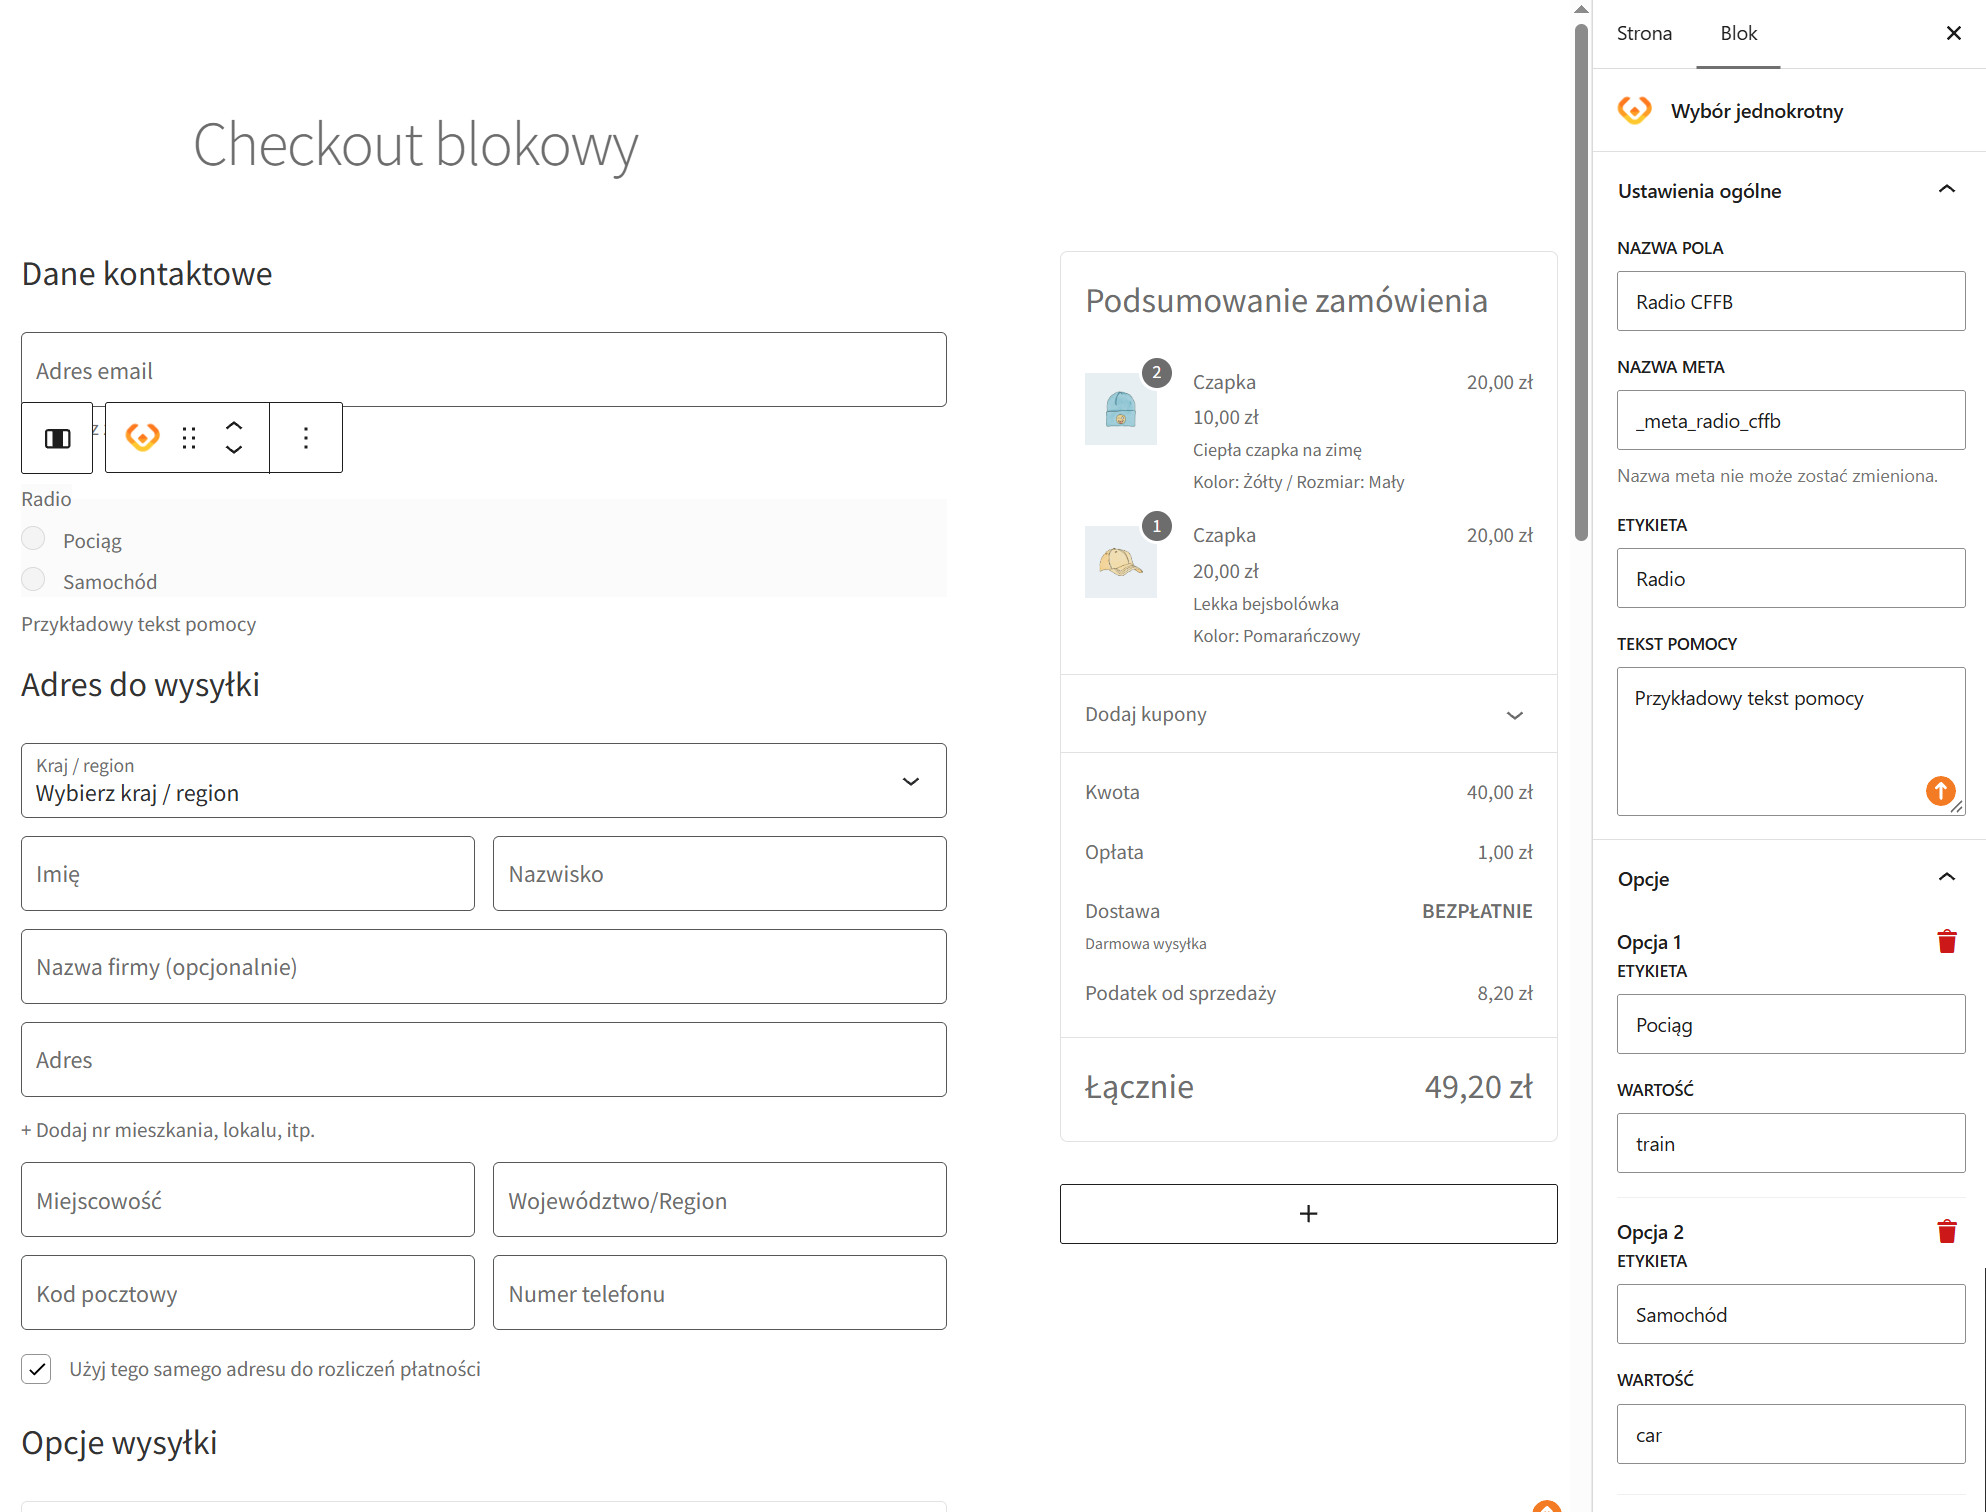Select the Pociąg radio option
1986x1512 pixels.
coord(33,539)
